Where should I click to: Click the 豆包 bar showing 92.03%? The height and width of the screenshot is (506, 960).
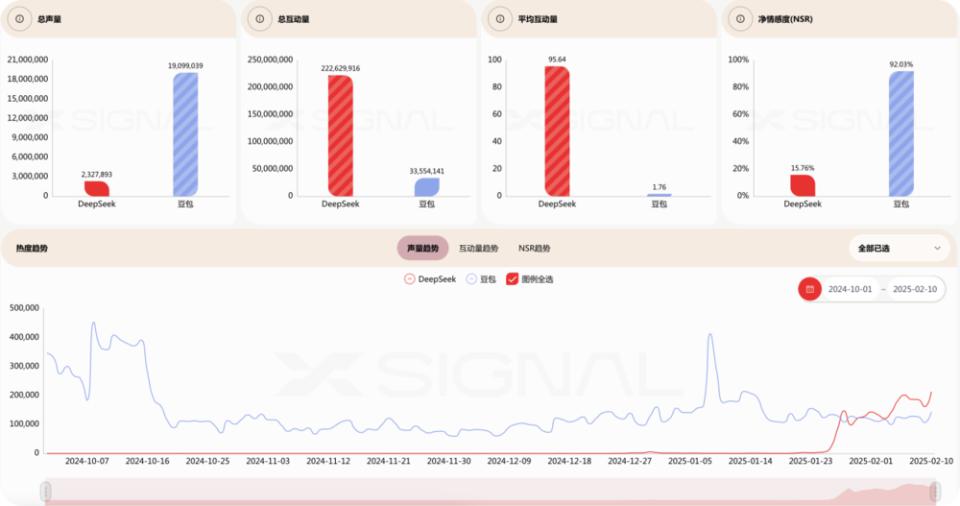click(901, 134)
